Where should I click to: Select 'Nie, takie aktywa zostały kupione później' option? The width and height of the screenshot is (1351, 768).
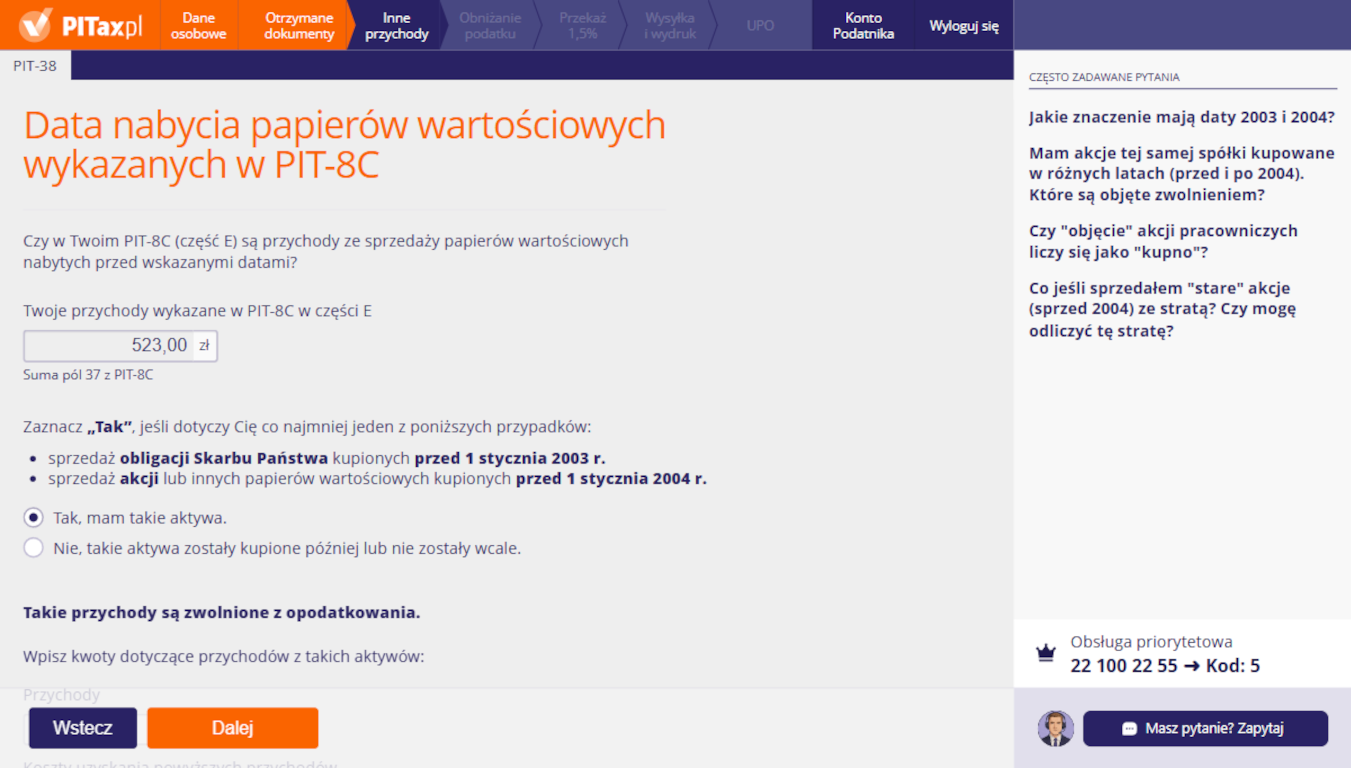34,548
